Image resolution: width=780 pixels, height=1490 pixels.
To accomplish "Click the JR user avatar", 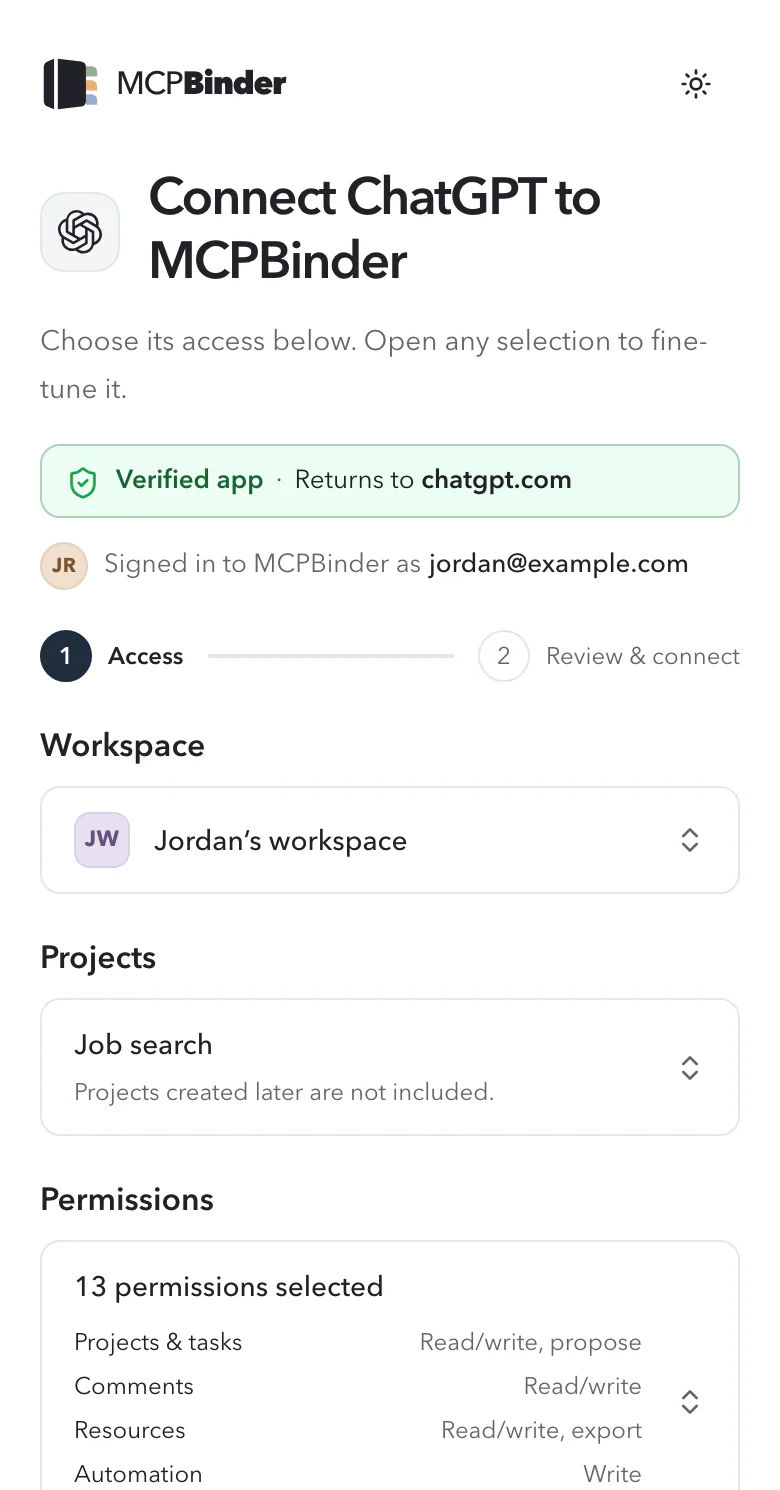I will coord(64,565).
